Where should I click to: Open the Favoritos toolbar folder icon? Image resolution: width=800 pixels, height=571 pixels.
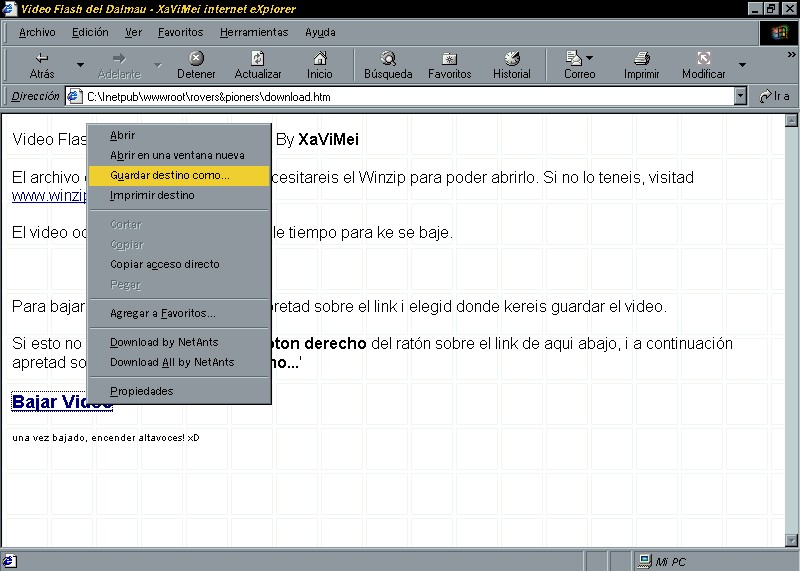click(449, 59)
